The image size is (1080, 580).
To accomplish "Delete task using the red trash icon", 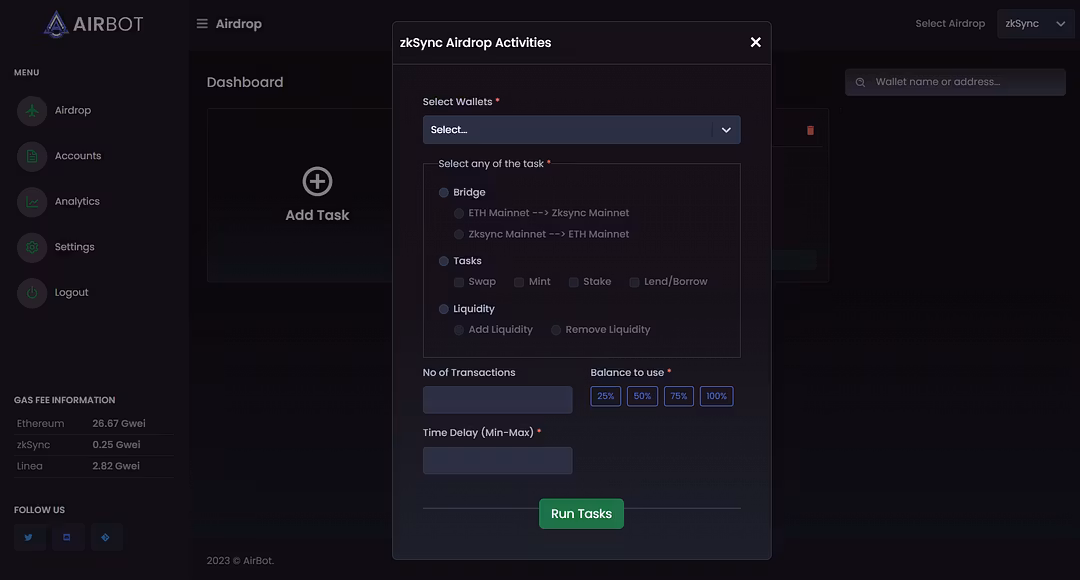I will [x=810, y=130].
